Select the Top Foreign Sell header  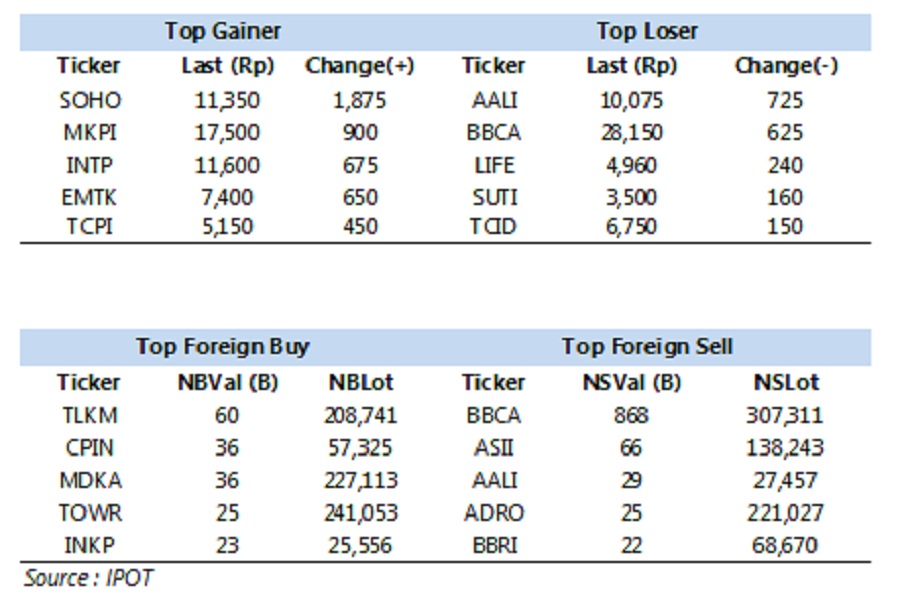647,347
